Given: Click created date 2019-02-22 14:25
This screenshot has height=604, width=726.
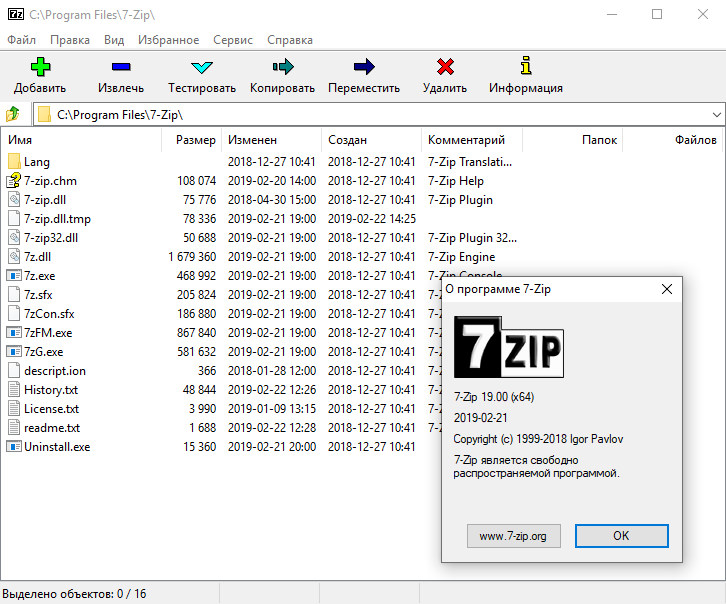Looking at the screenshot, I should coord(372,219).
